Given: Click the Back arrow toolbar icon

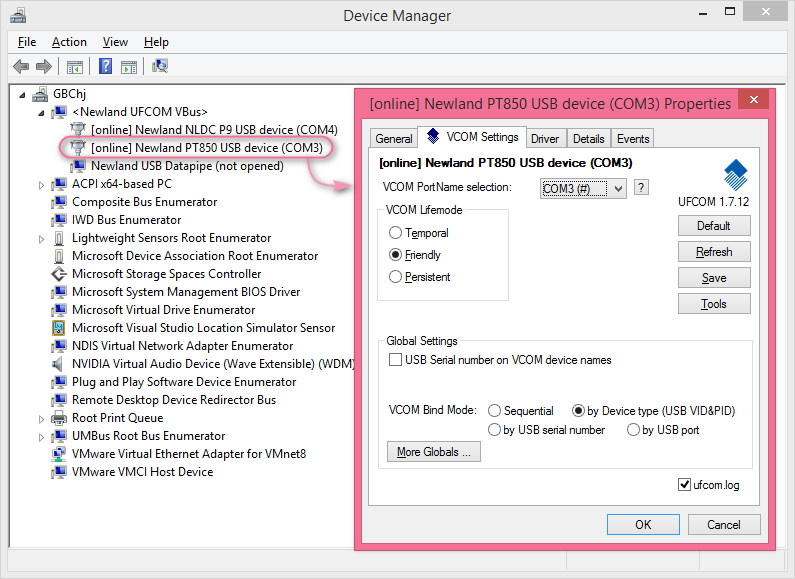Looking at the screenshot, I should [21, 66].
